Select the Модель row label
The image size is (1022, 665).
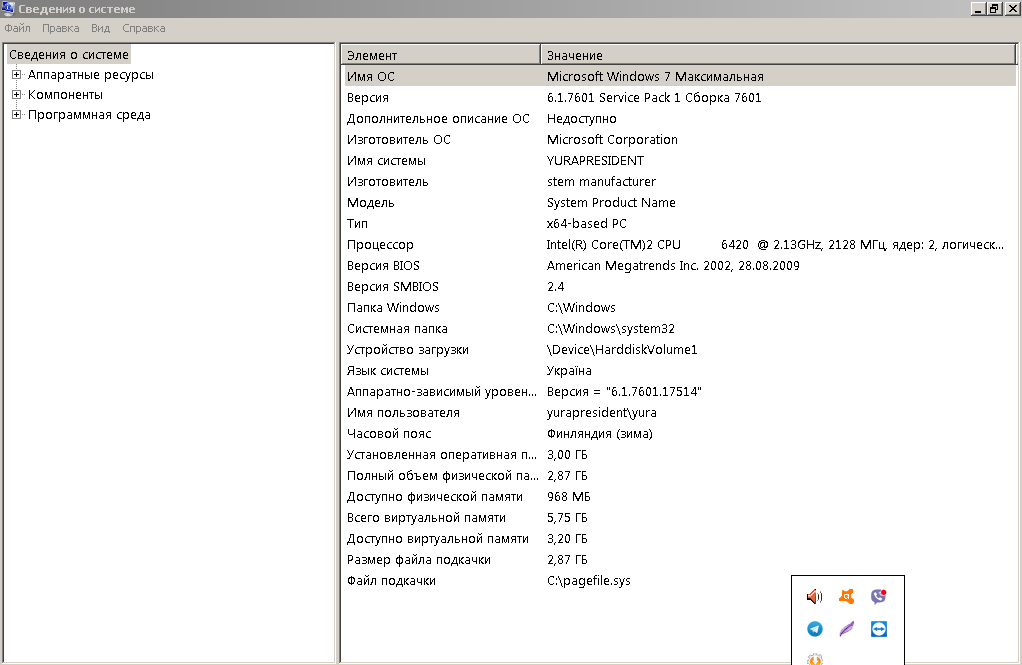coord(370,203)
